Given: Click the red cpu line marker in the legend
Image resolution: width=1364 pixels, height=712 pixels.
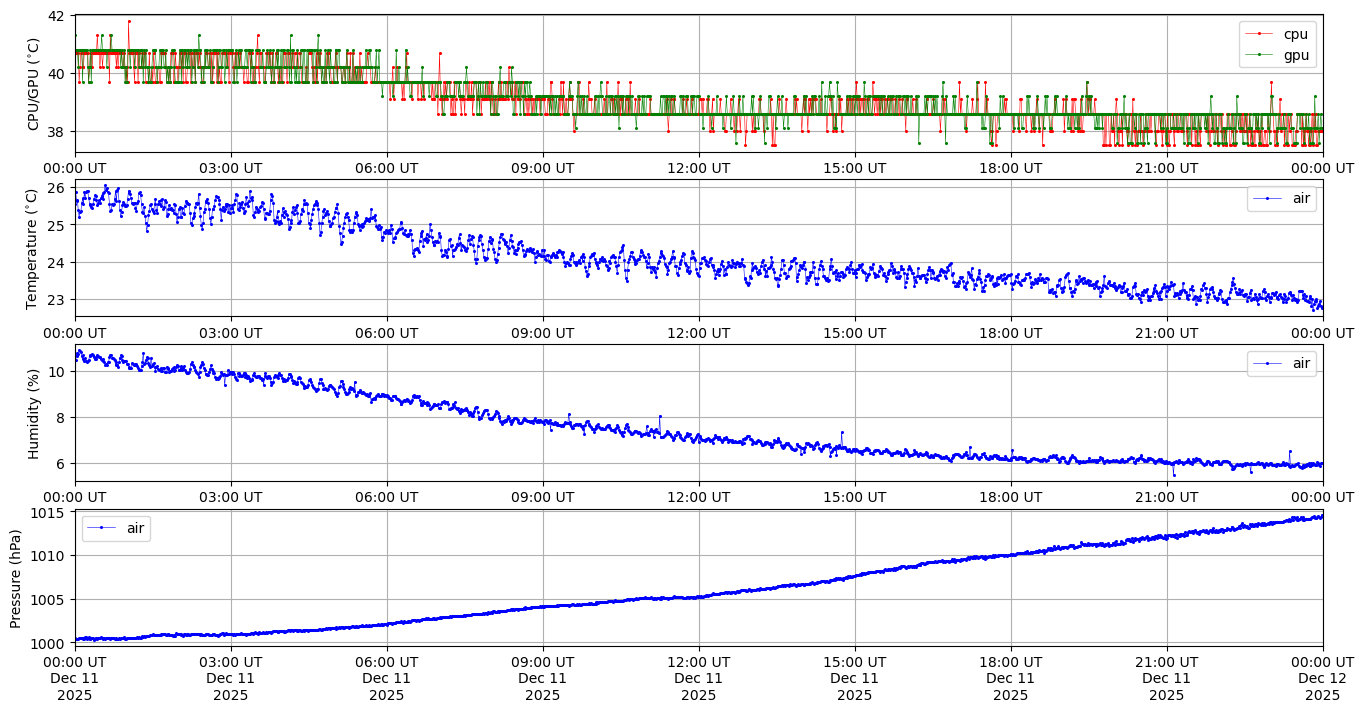Looking at the screenshot, I should (1261, 34).
